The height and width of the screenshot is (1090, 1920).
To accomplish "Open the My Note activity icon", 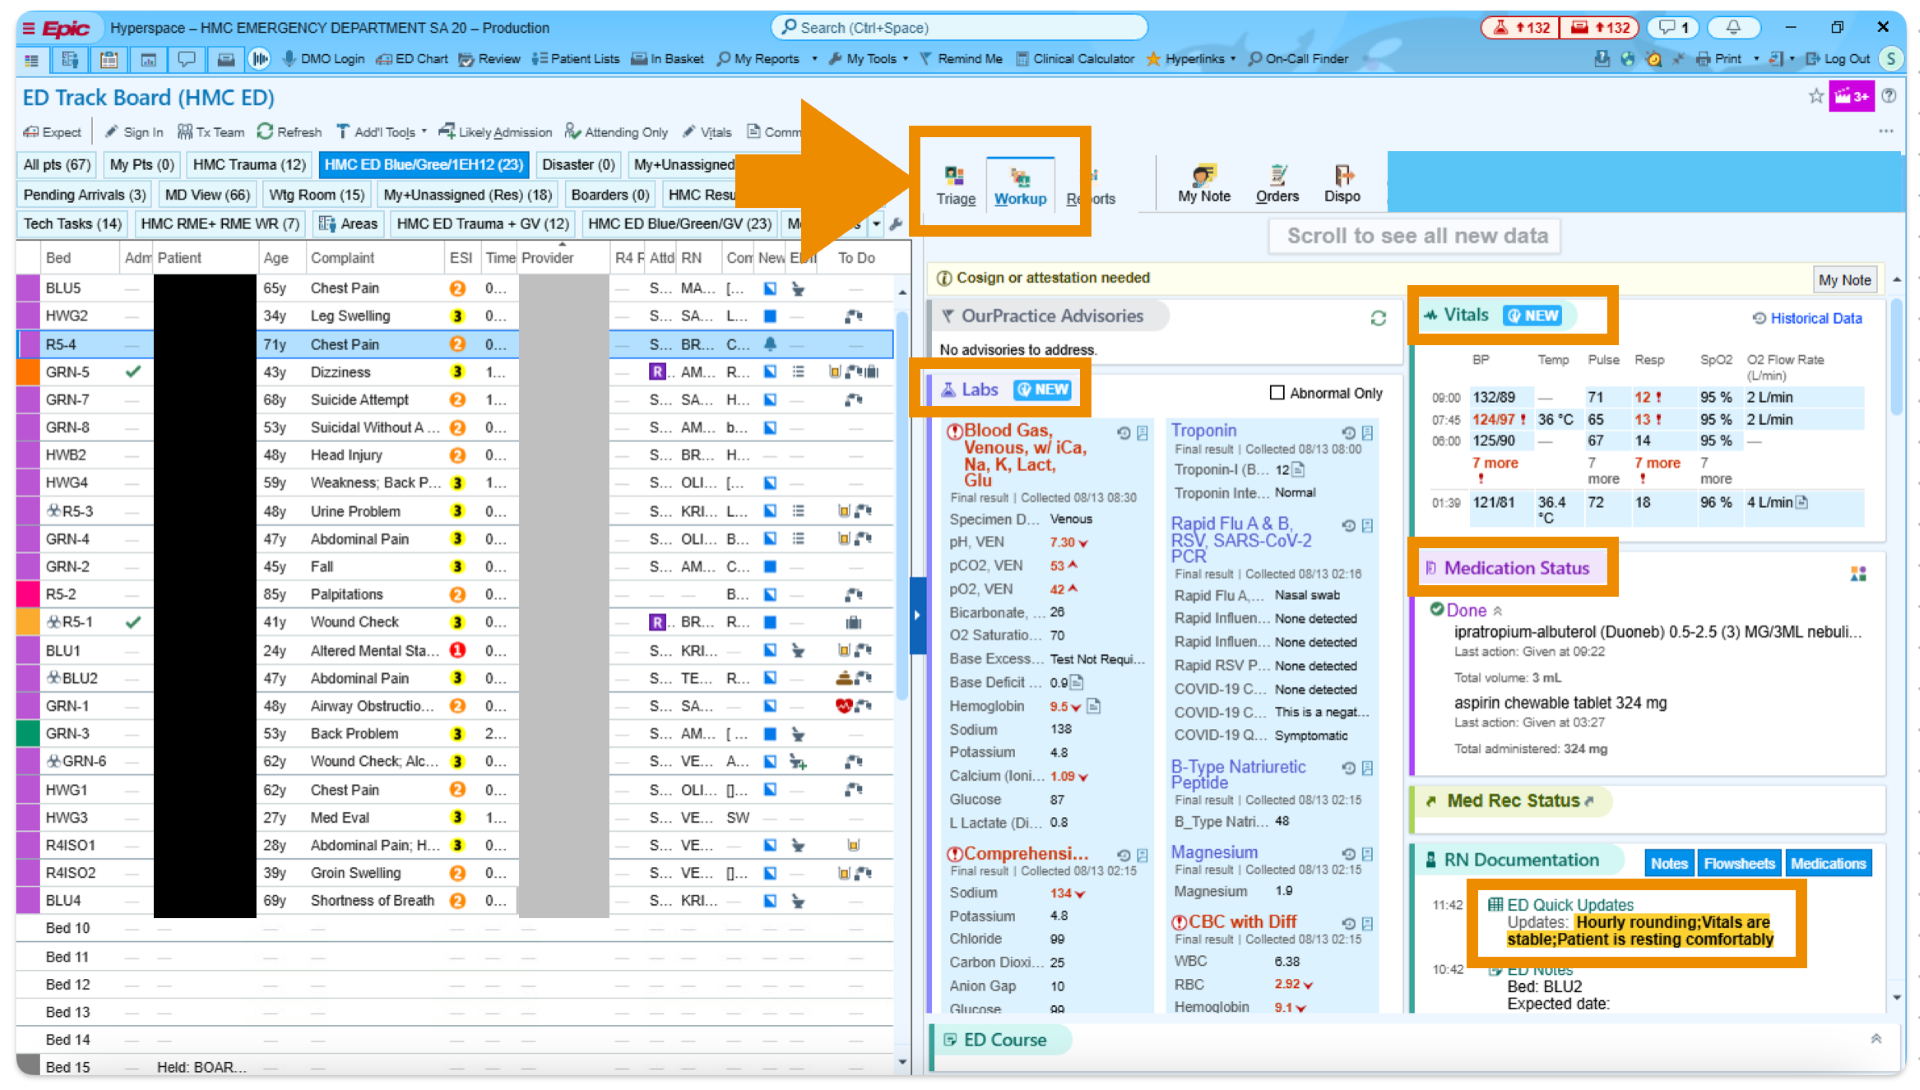I will pyautogui.click(x=1204, y=184).
